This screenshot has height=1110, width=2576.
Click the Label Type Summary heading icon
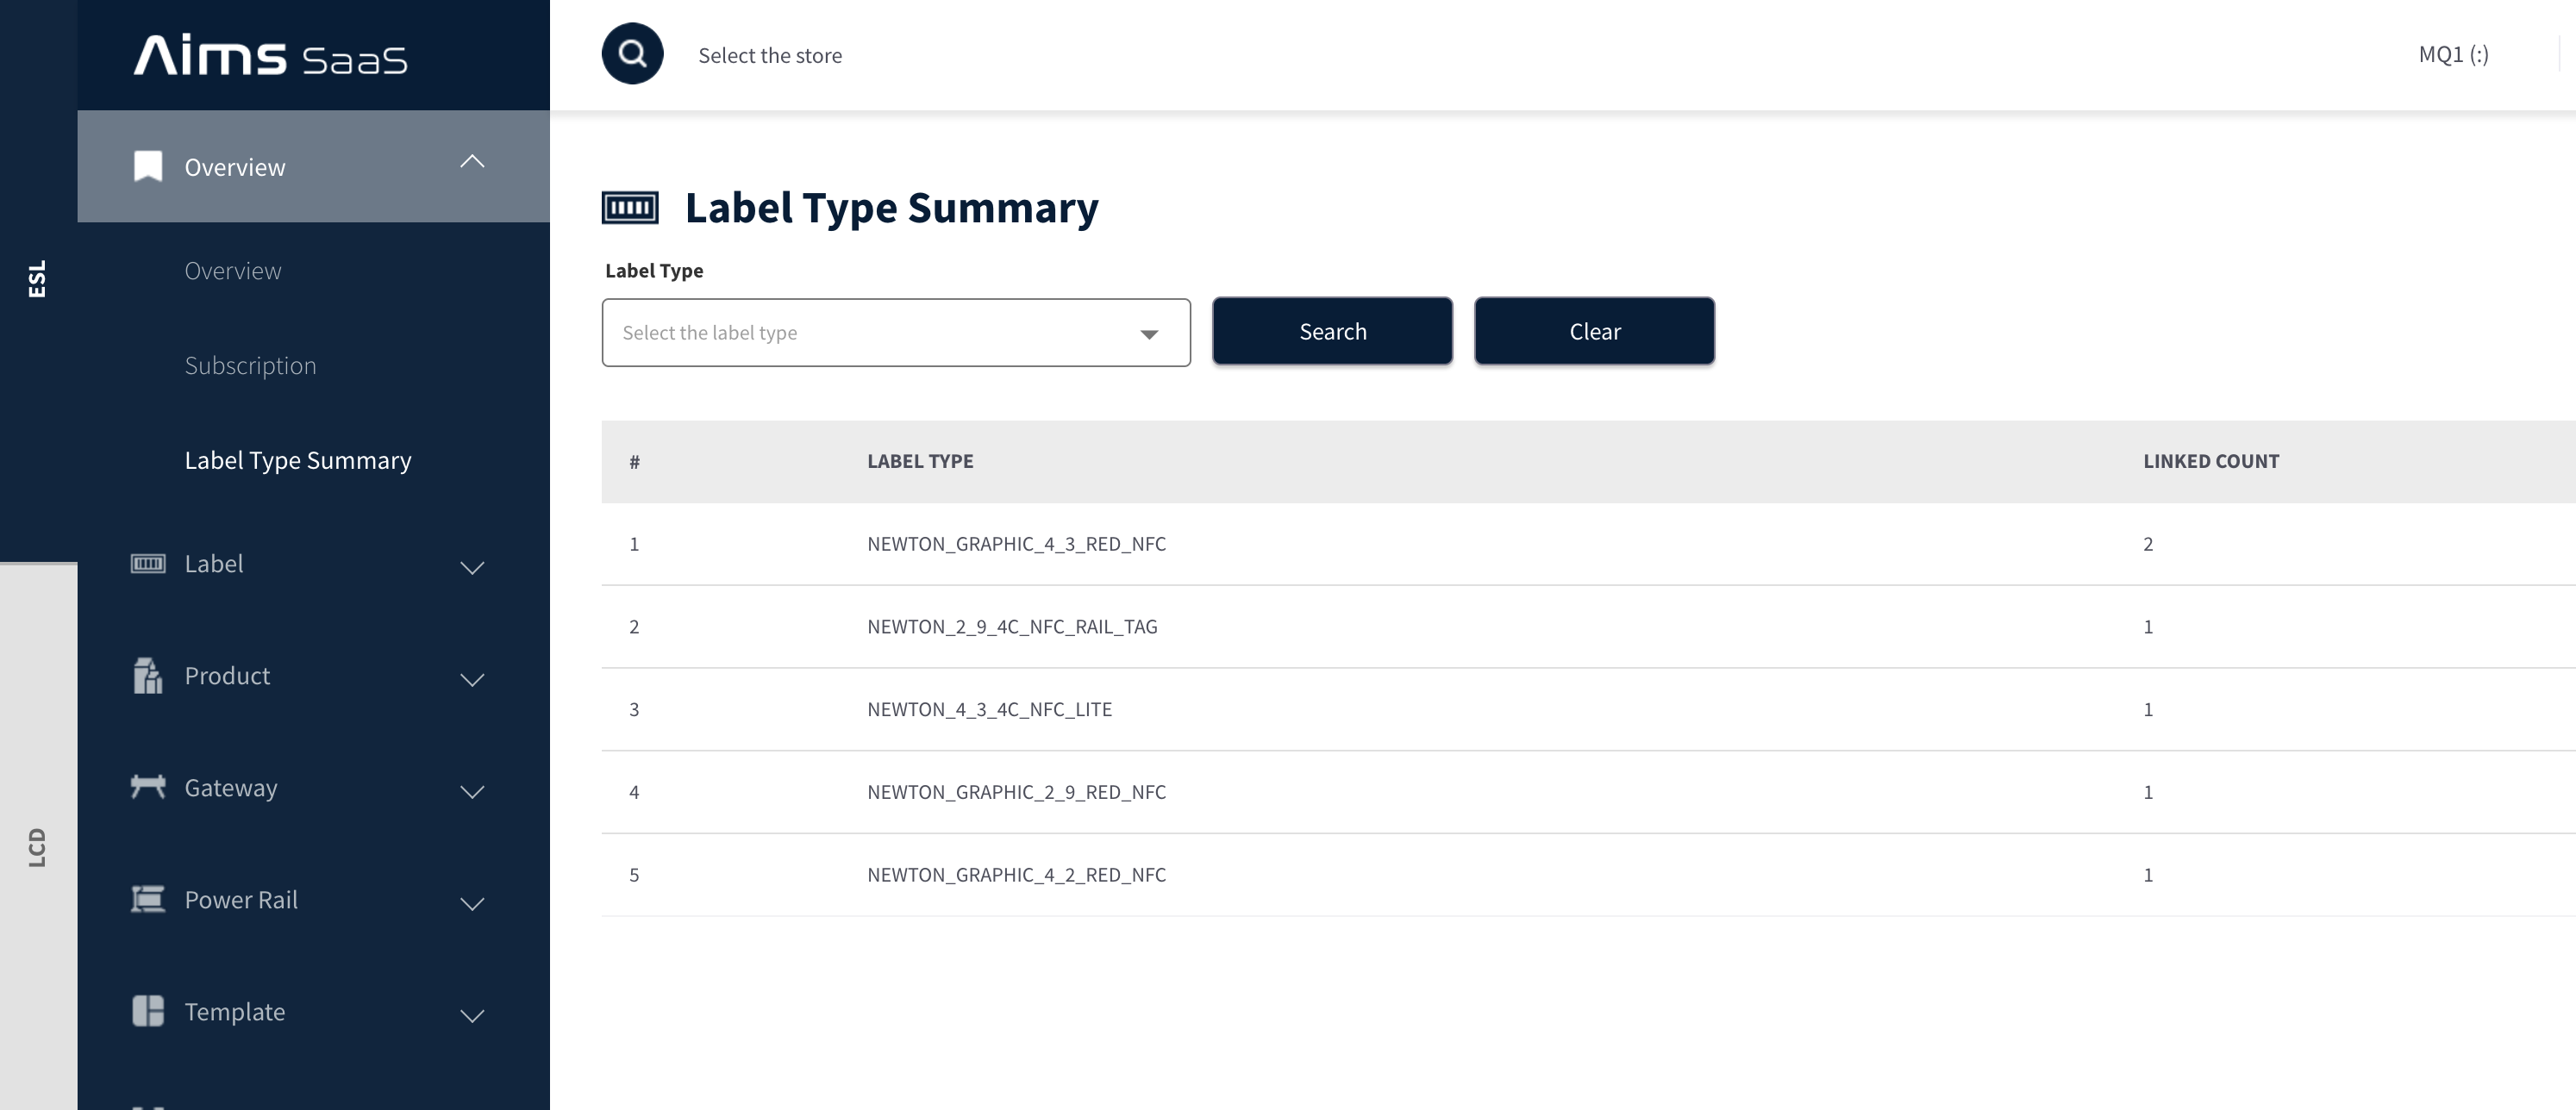[x=630, y=208]
